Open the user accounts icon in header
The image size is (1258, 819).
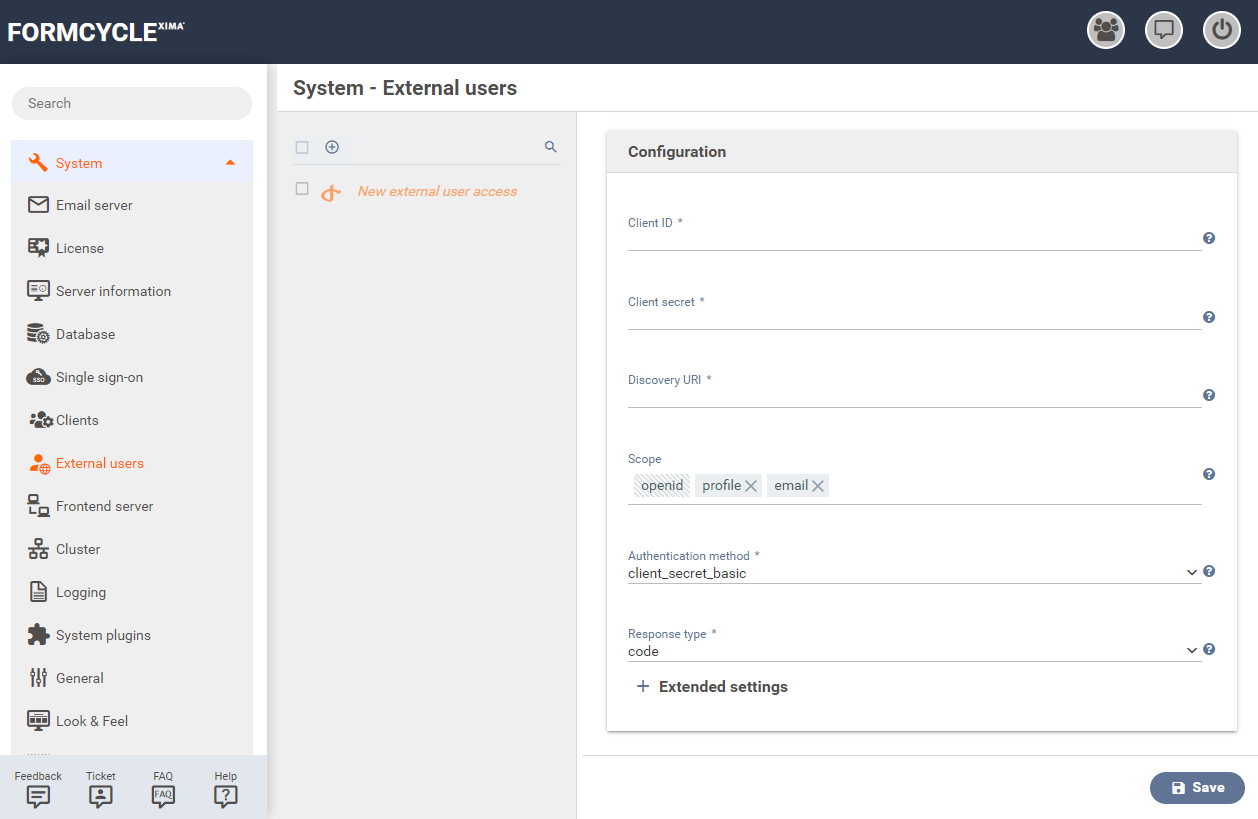(1106, 30)
